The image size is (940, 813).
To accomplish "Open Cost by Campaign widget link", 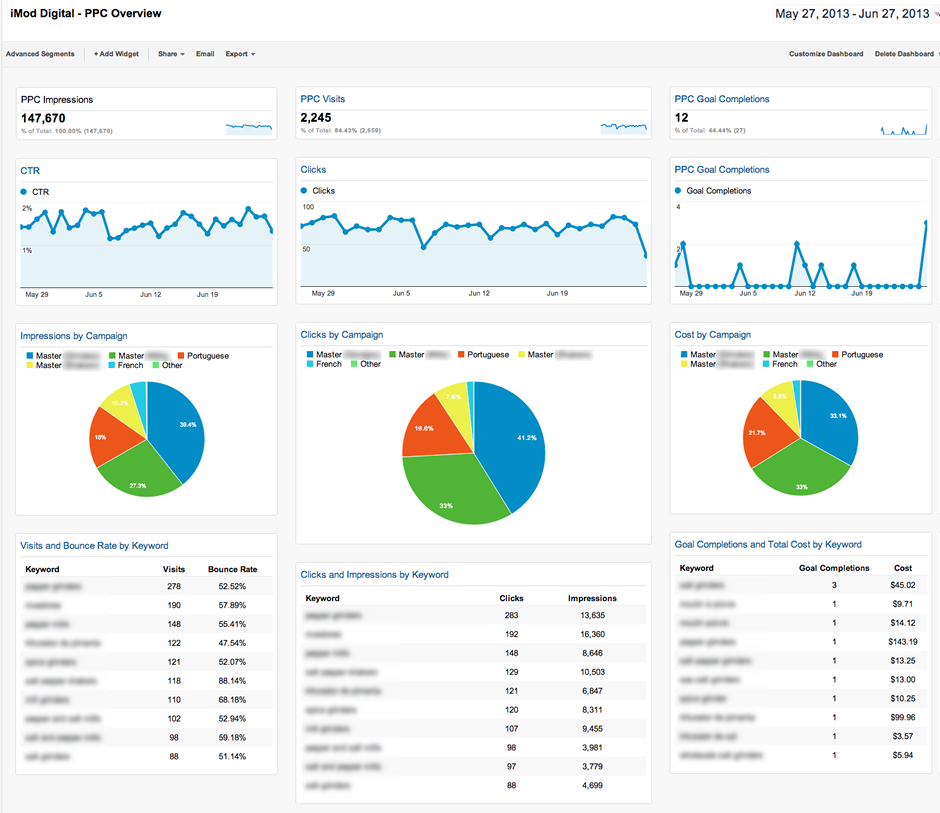I will 713,335.
